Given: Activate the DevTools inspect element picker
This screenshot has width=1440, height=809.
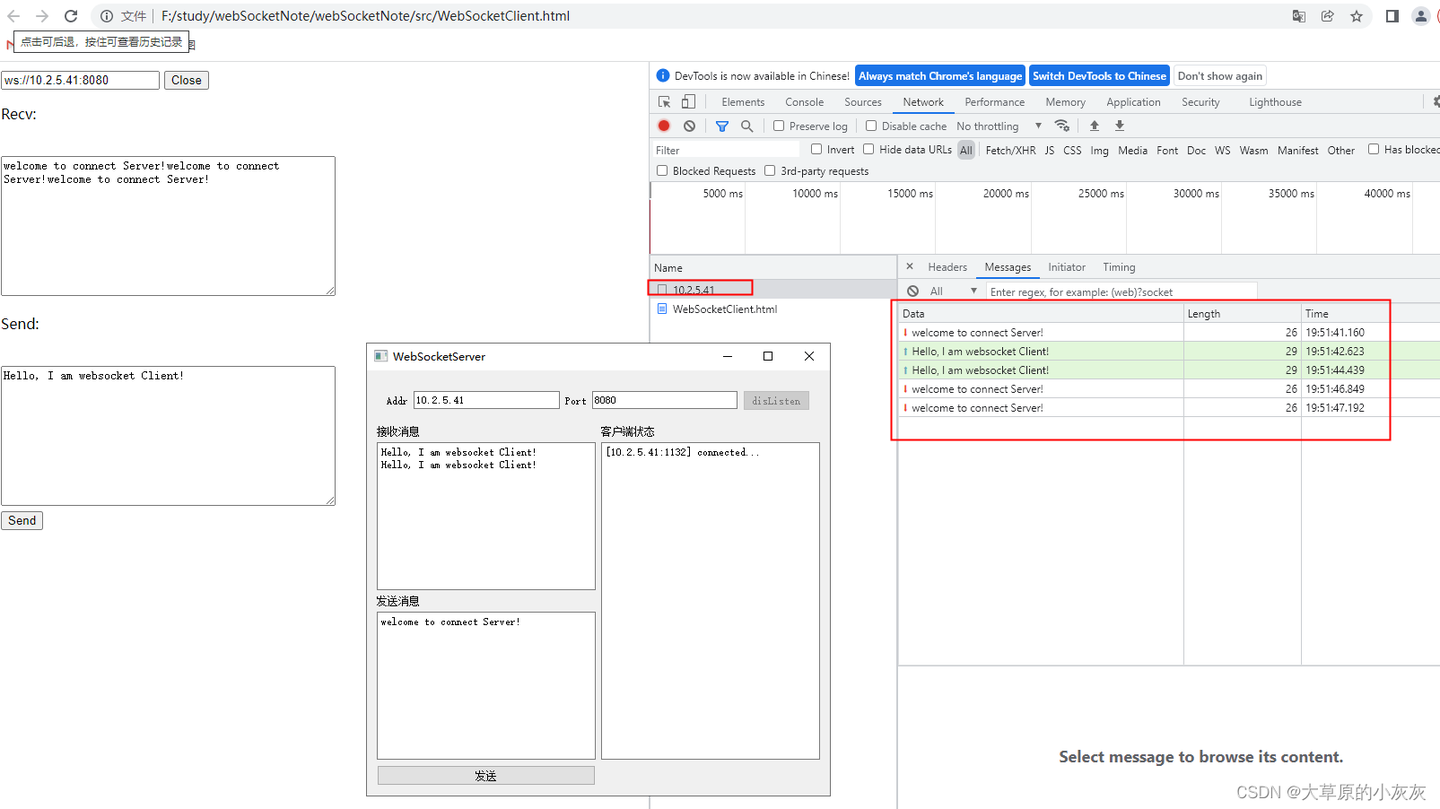Looking at the screenshot, I should [664, 102].
